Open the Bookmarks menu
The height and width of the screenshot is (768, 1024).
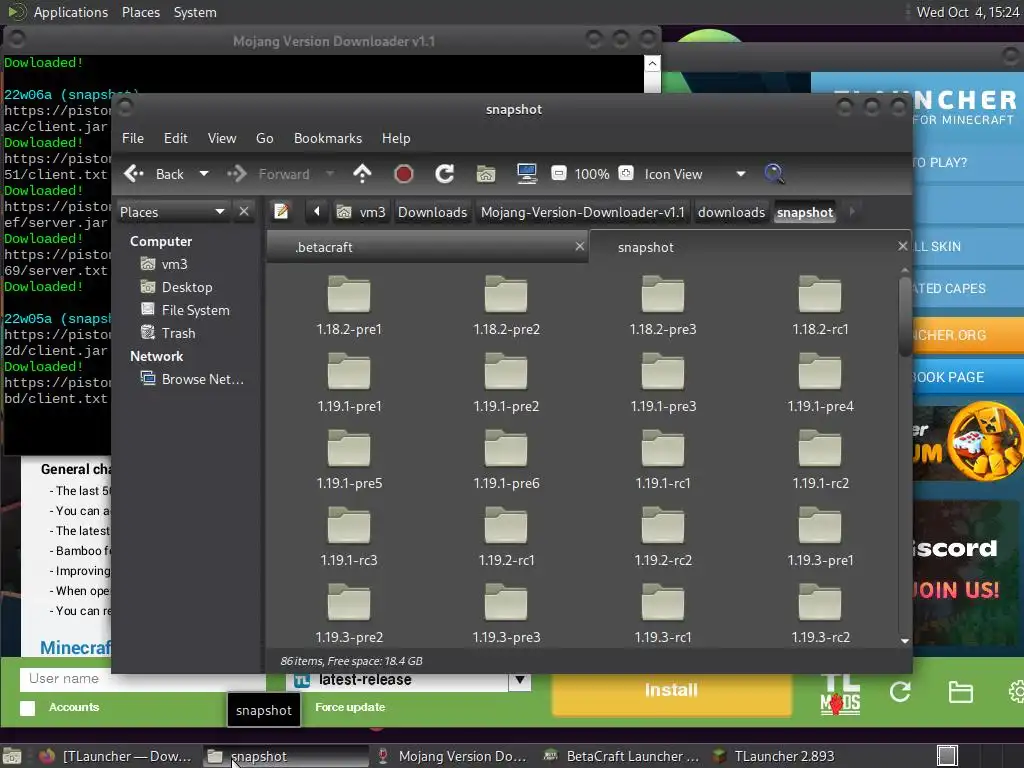(x=328, y=138)
